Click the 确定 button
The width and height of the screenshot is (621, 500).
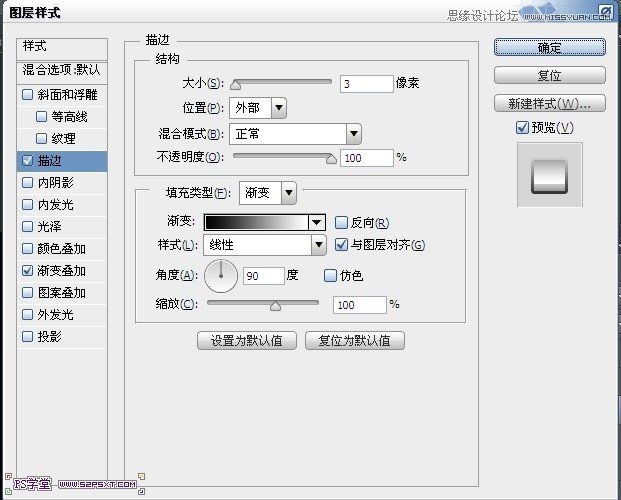(549, 48)
